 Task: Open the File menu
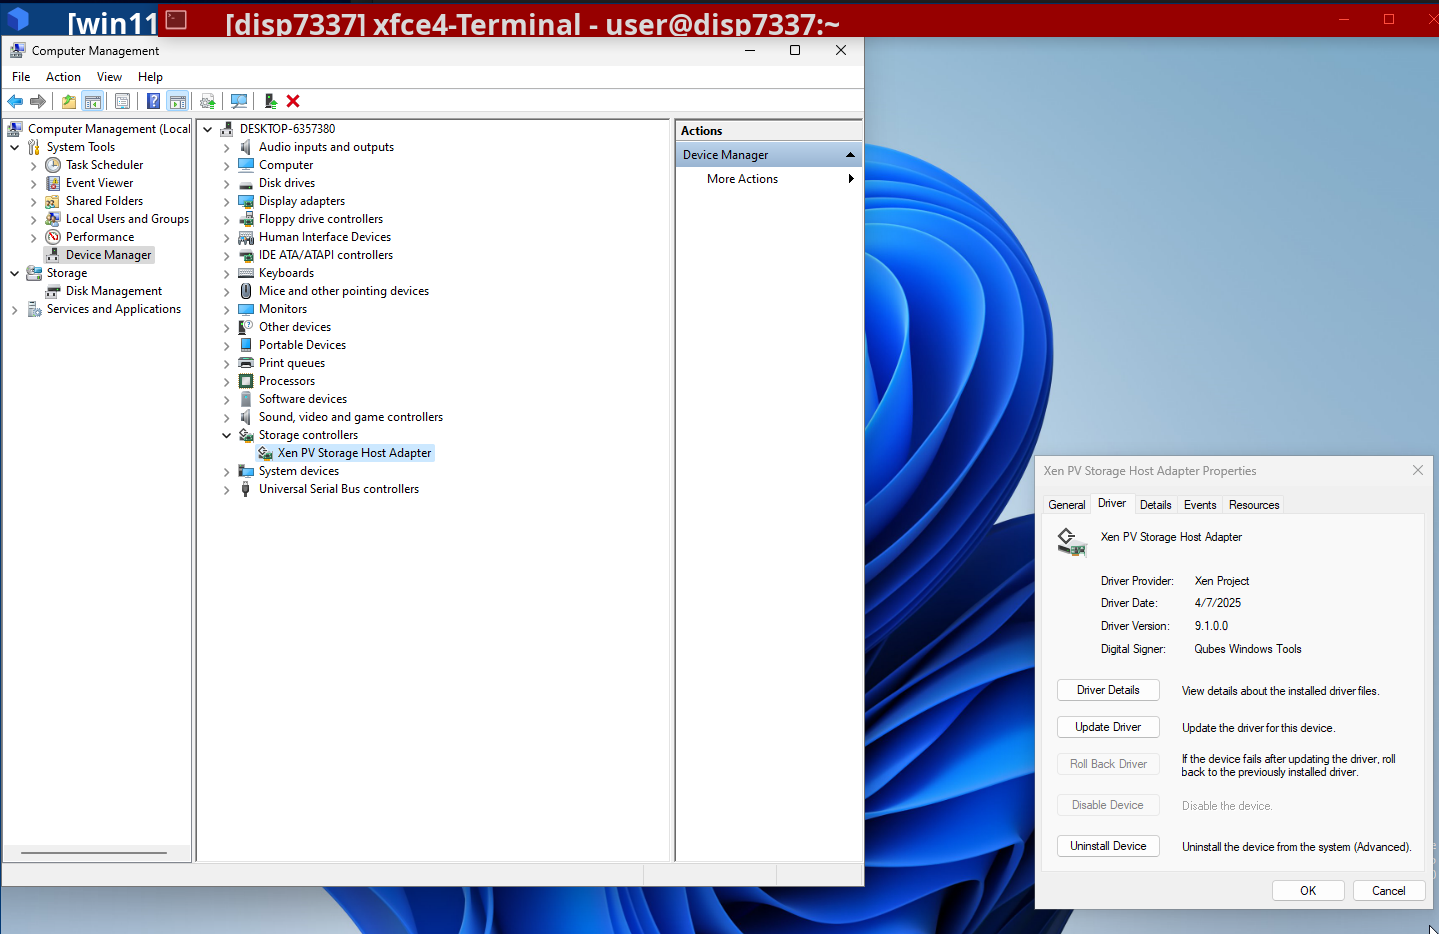[x=21, y=77]
